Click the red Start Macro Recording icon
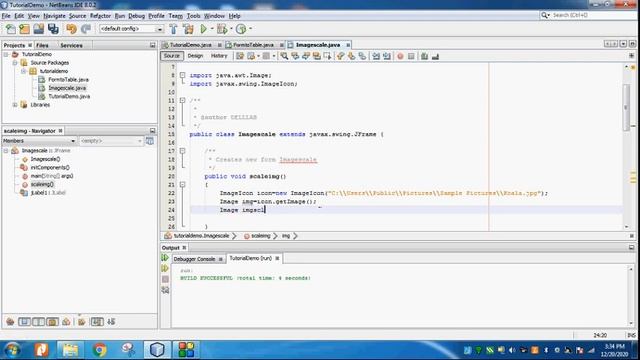This screenshot has width=640, height=360. tap(400, 56)
